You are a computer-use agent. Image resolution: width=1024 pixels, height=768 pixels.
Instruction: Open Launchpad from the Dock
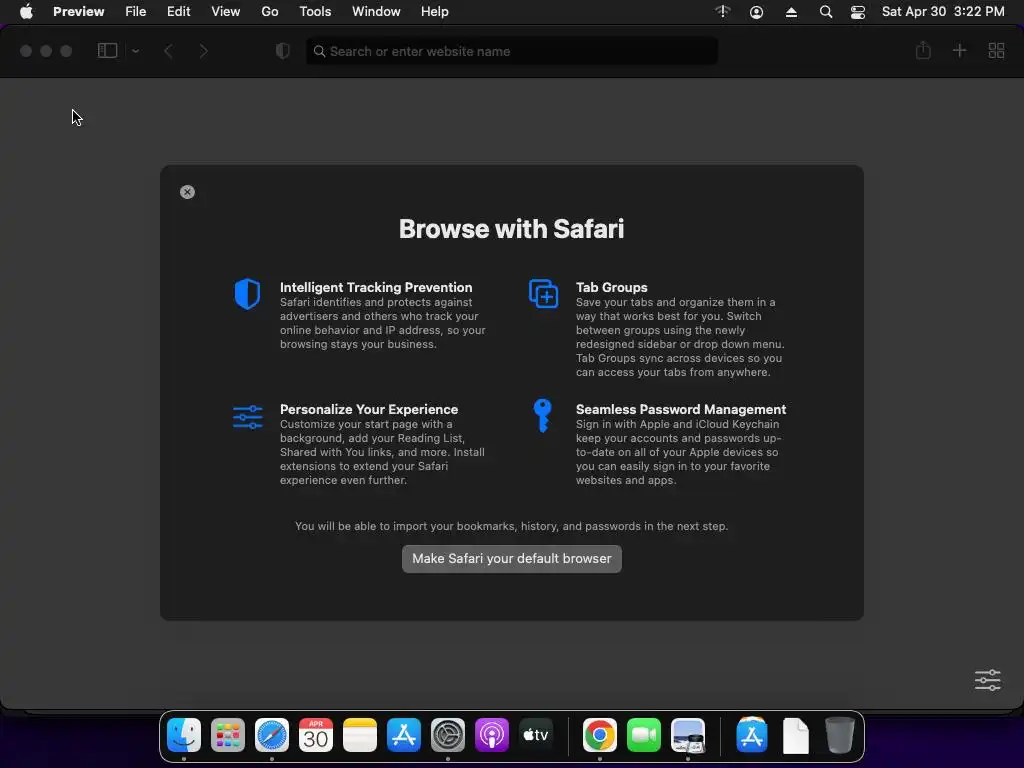(x=228, y=735)
